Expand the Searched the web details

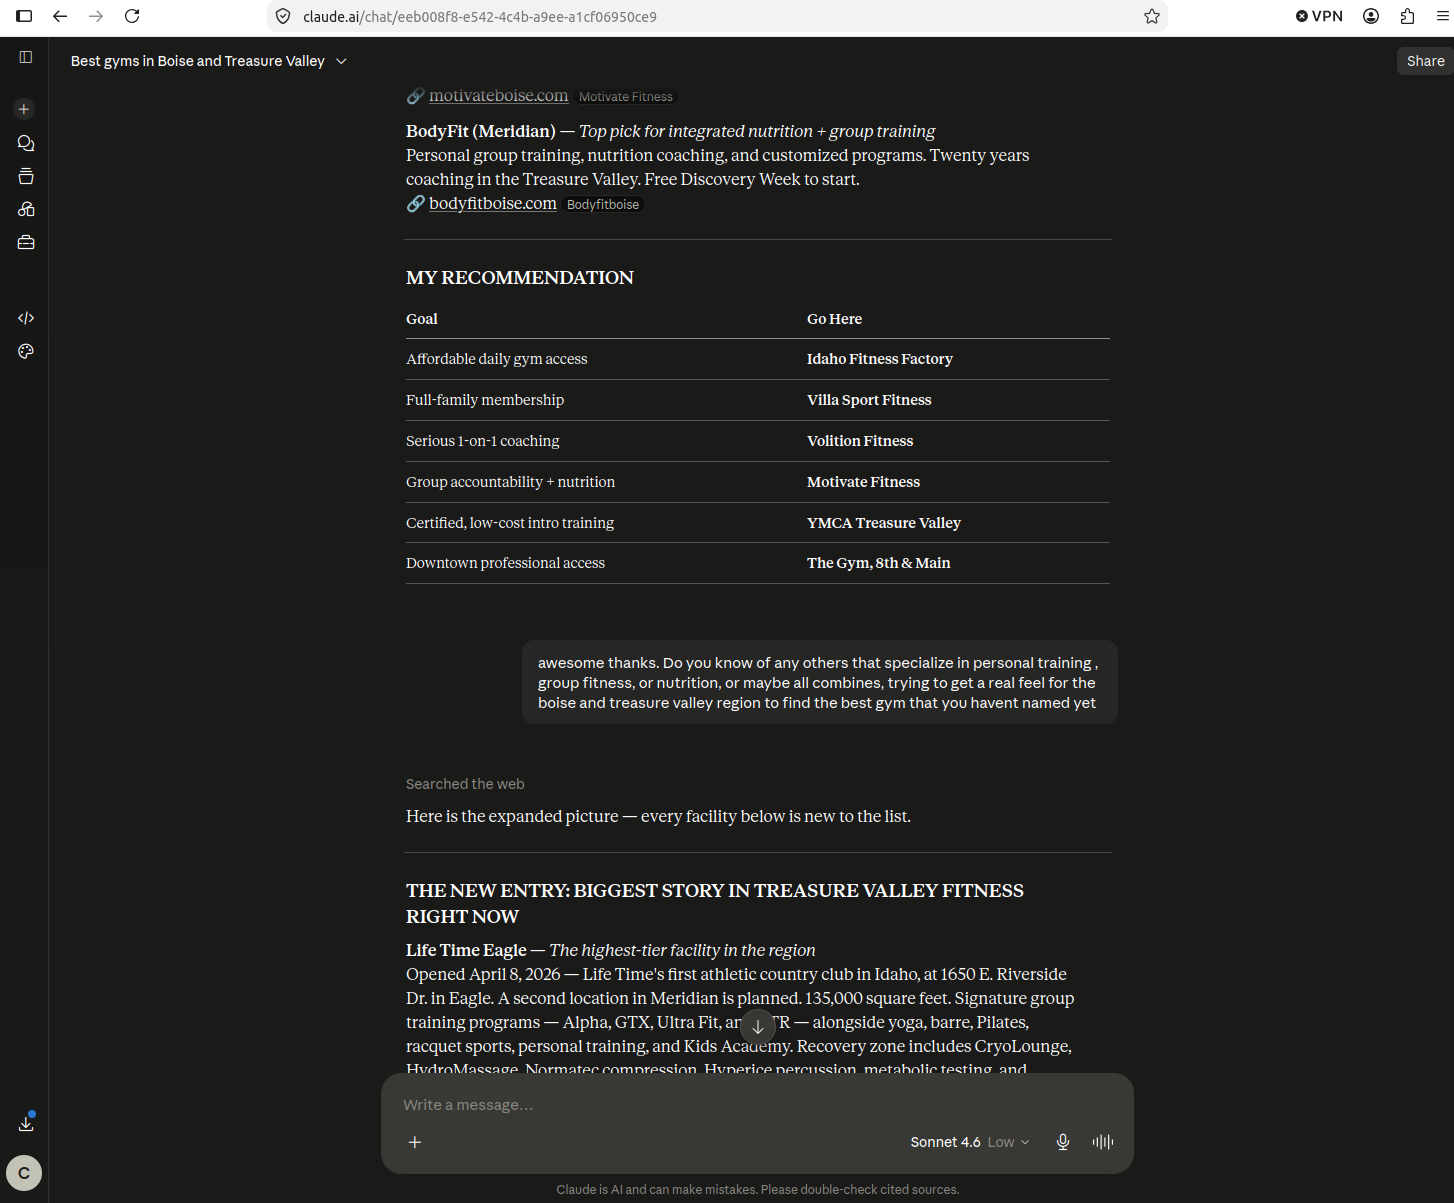pos(465,784)
